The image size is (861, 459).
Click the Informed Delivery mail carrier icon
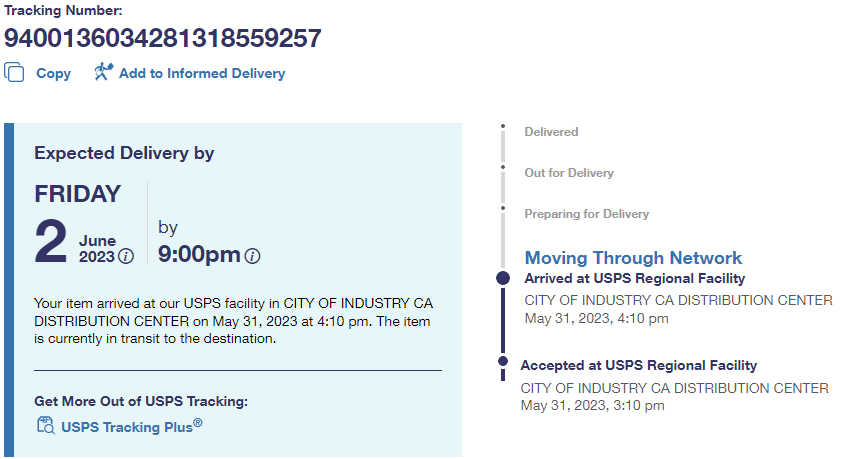click(103, 72)
